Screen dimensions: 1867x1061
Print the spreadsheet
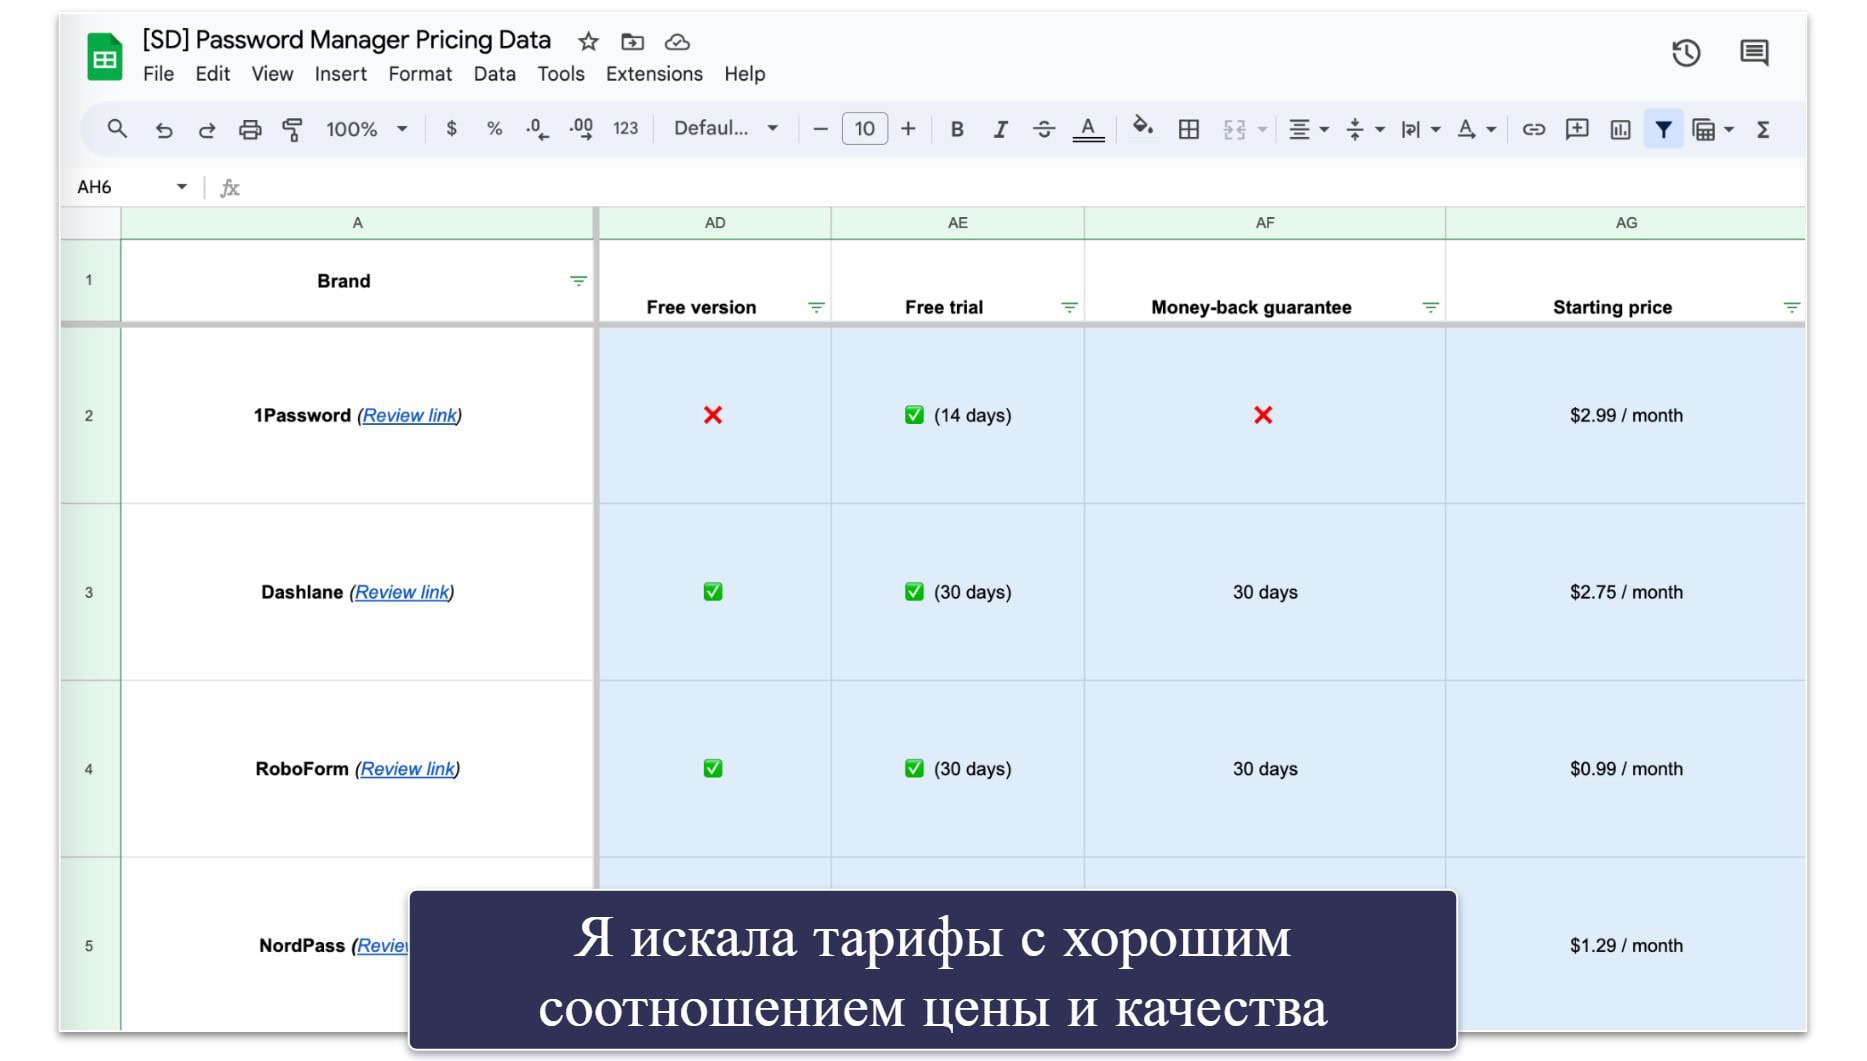point(250,129)
